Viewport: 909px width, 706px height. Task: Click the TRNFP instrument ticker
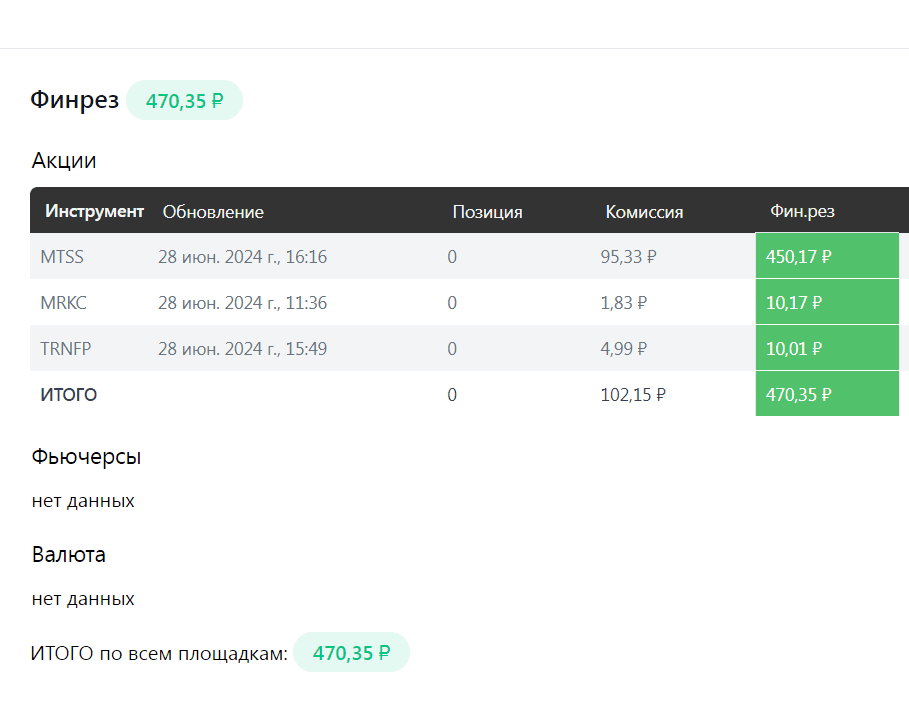point(66,348)
